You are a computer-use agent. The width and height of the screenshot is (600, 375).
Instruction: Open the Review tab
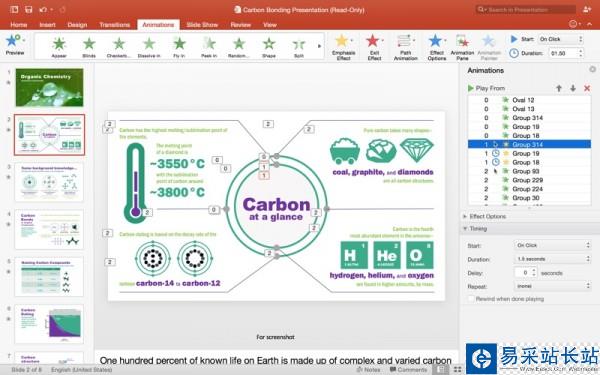(x=240, y=25)
